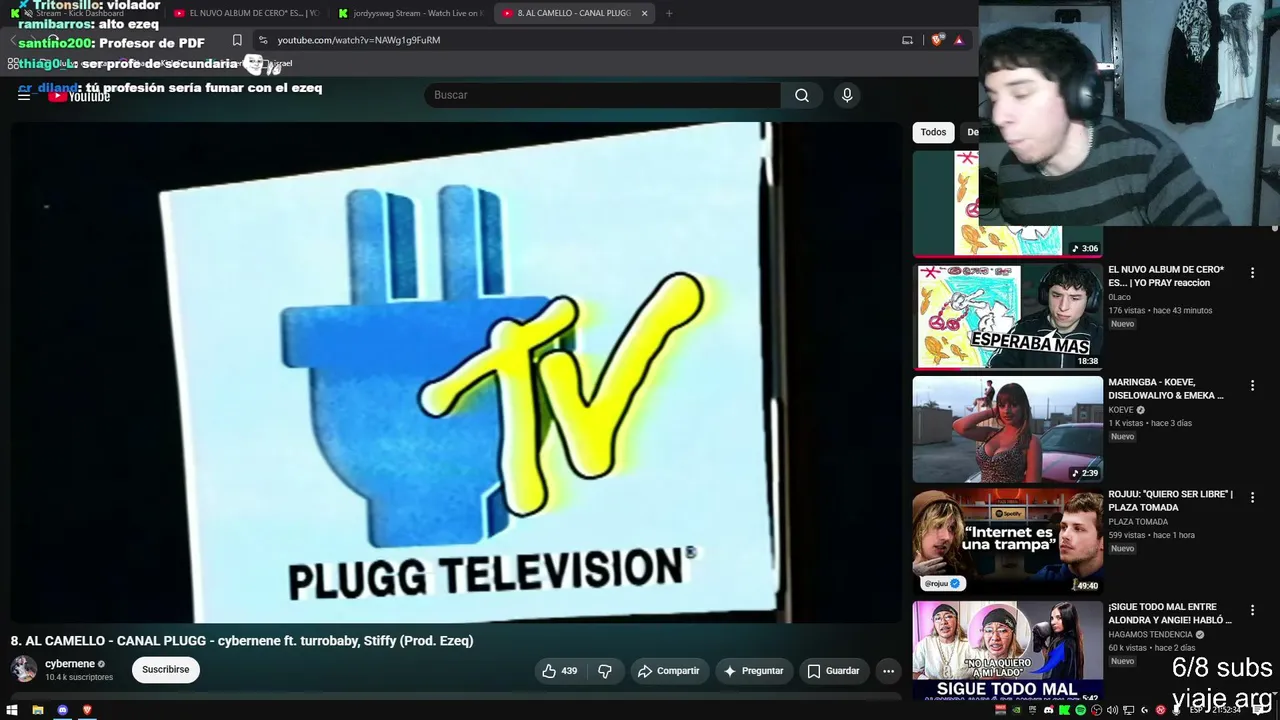Open options for the ALONDRA Y ANGIE video
1280x720 pixels.
[x=1252, y=610]
